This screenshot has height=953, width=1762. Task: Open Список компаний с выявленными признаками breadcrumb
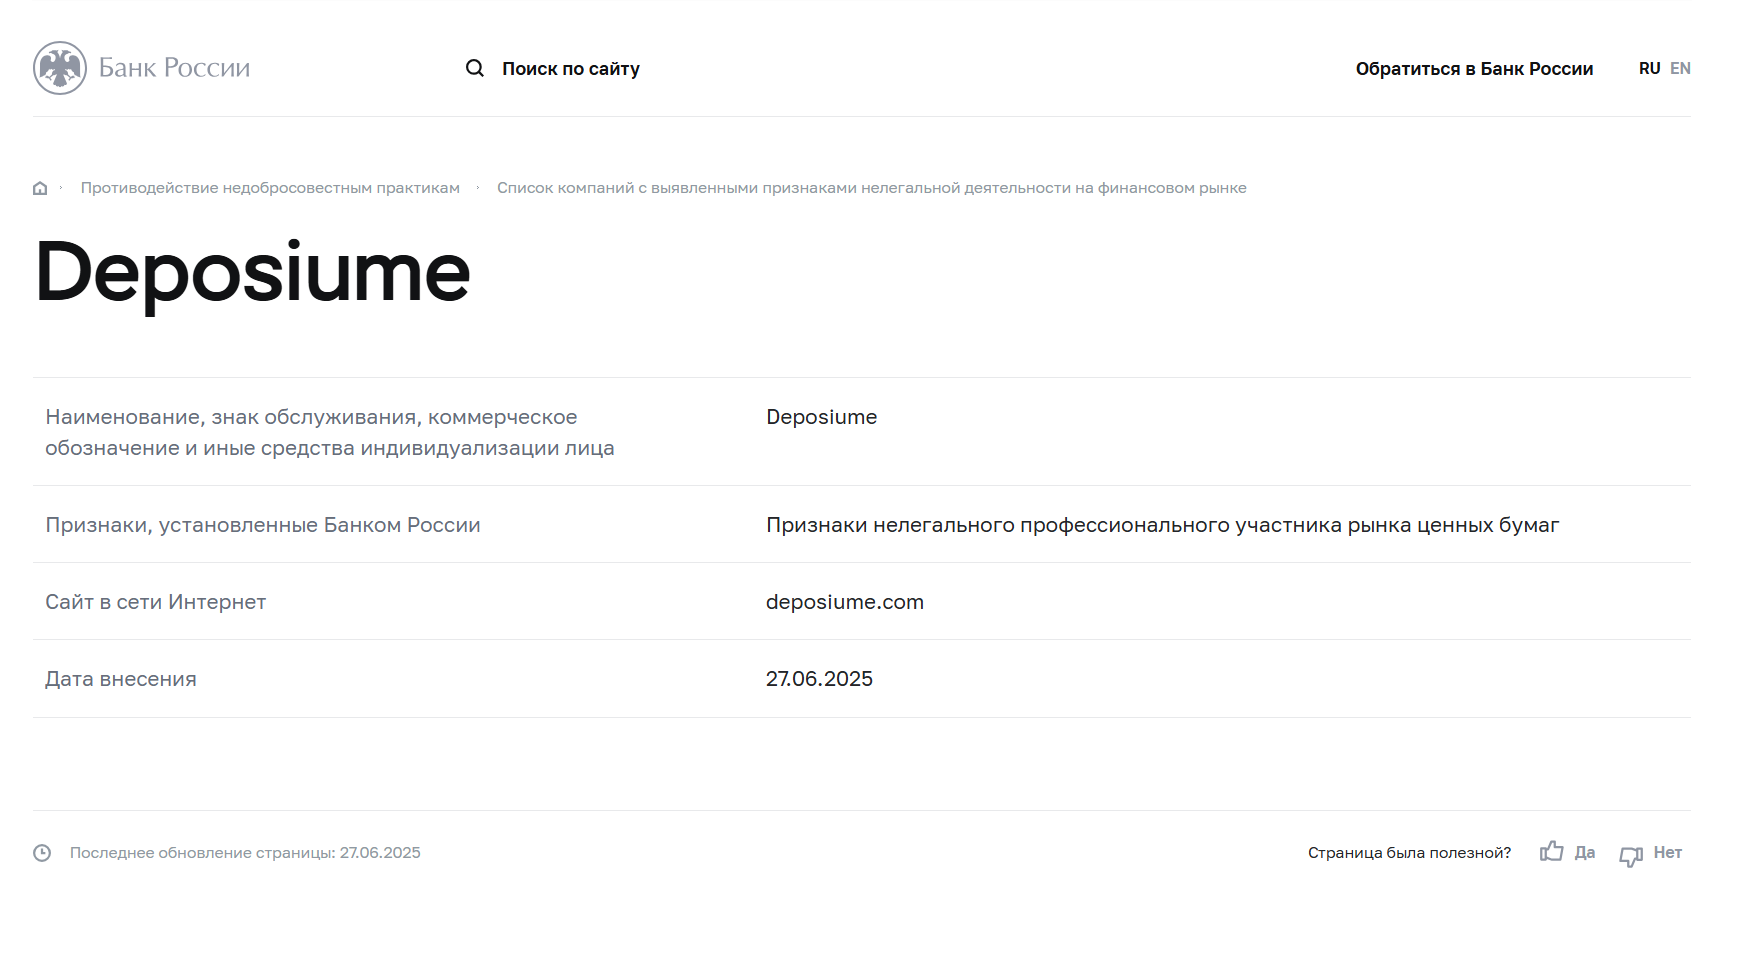click(872, 188)
